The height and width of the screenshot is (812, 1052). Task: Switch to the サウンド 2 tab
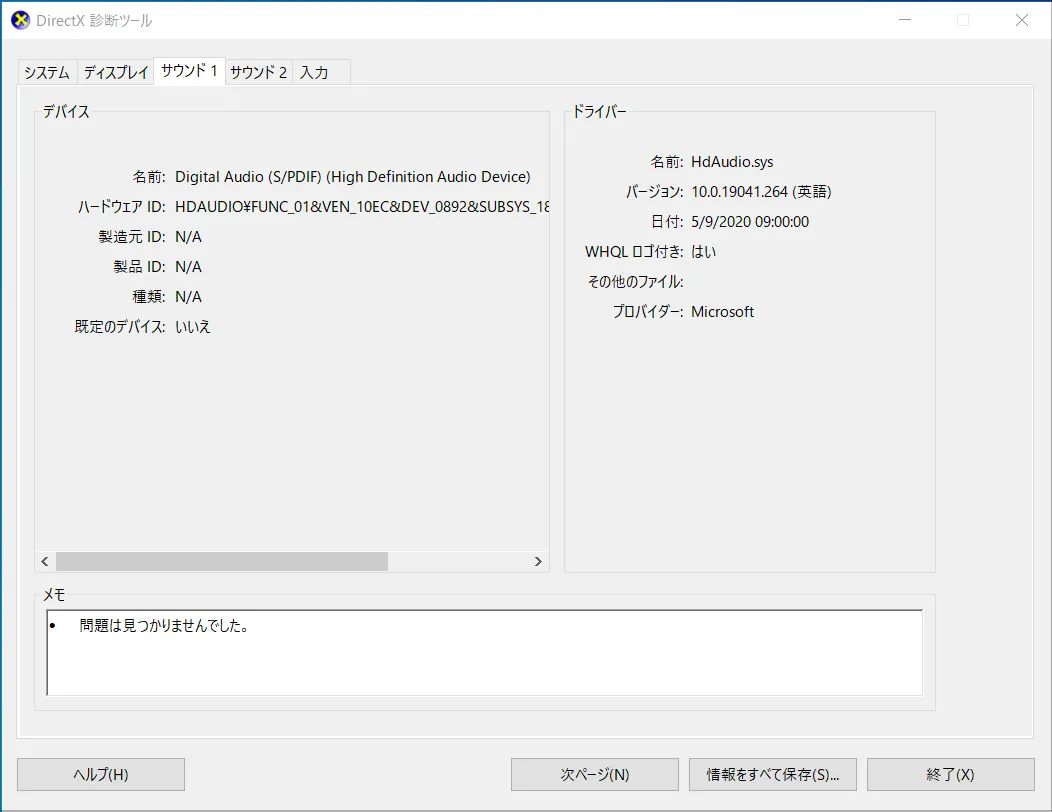pyautogui.click(x=258, y=72)
